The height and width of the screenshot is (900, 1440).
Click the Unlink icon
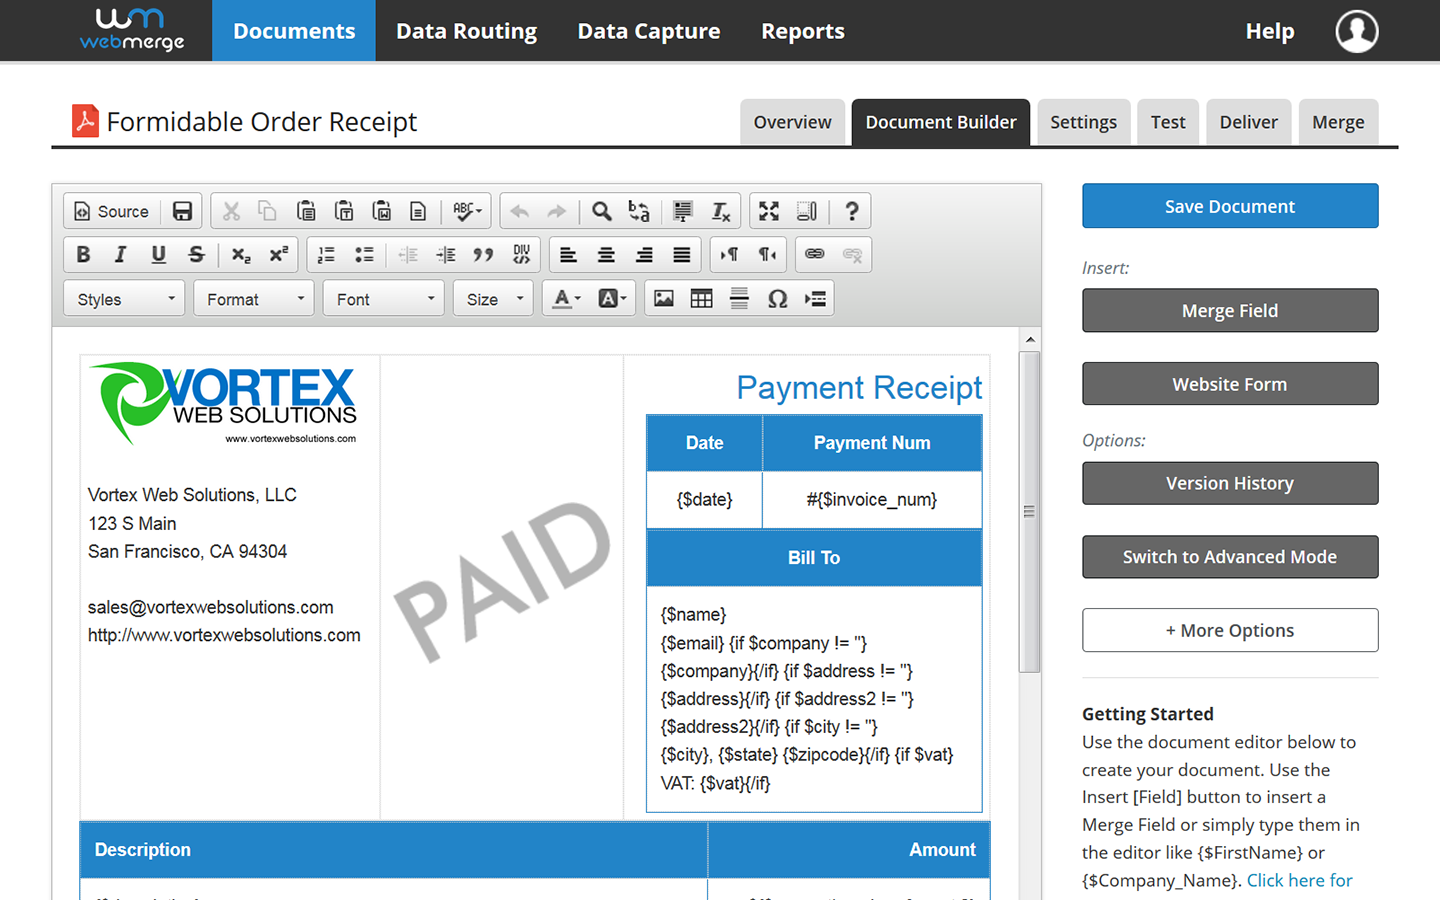pyautogui.click(x=852, y=255)
